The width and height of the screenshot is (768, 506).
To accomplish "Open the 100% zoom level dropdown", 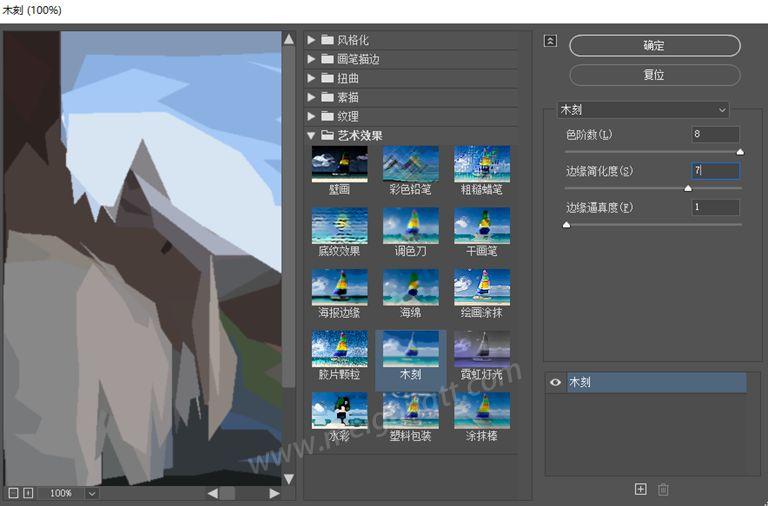I will pyautogui.click(x=92, y=493).
